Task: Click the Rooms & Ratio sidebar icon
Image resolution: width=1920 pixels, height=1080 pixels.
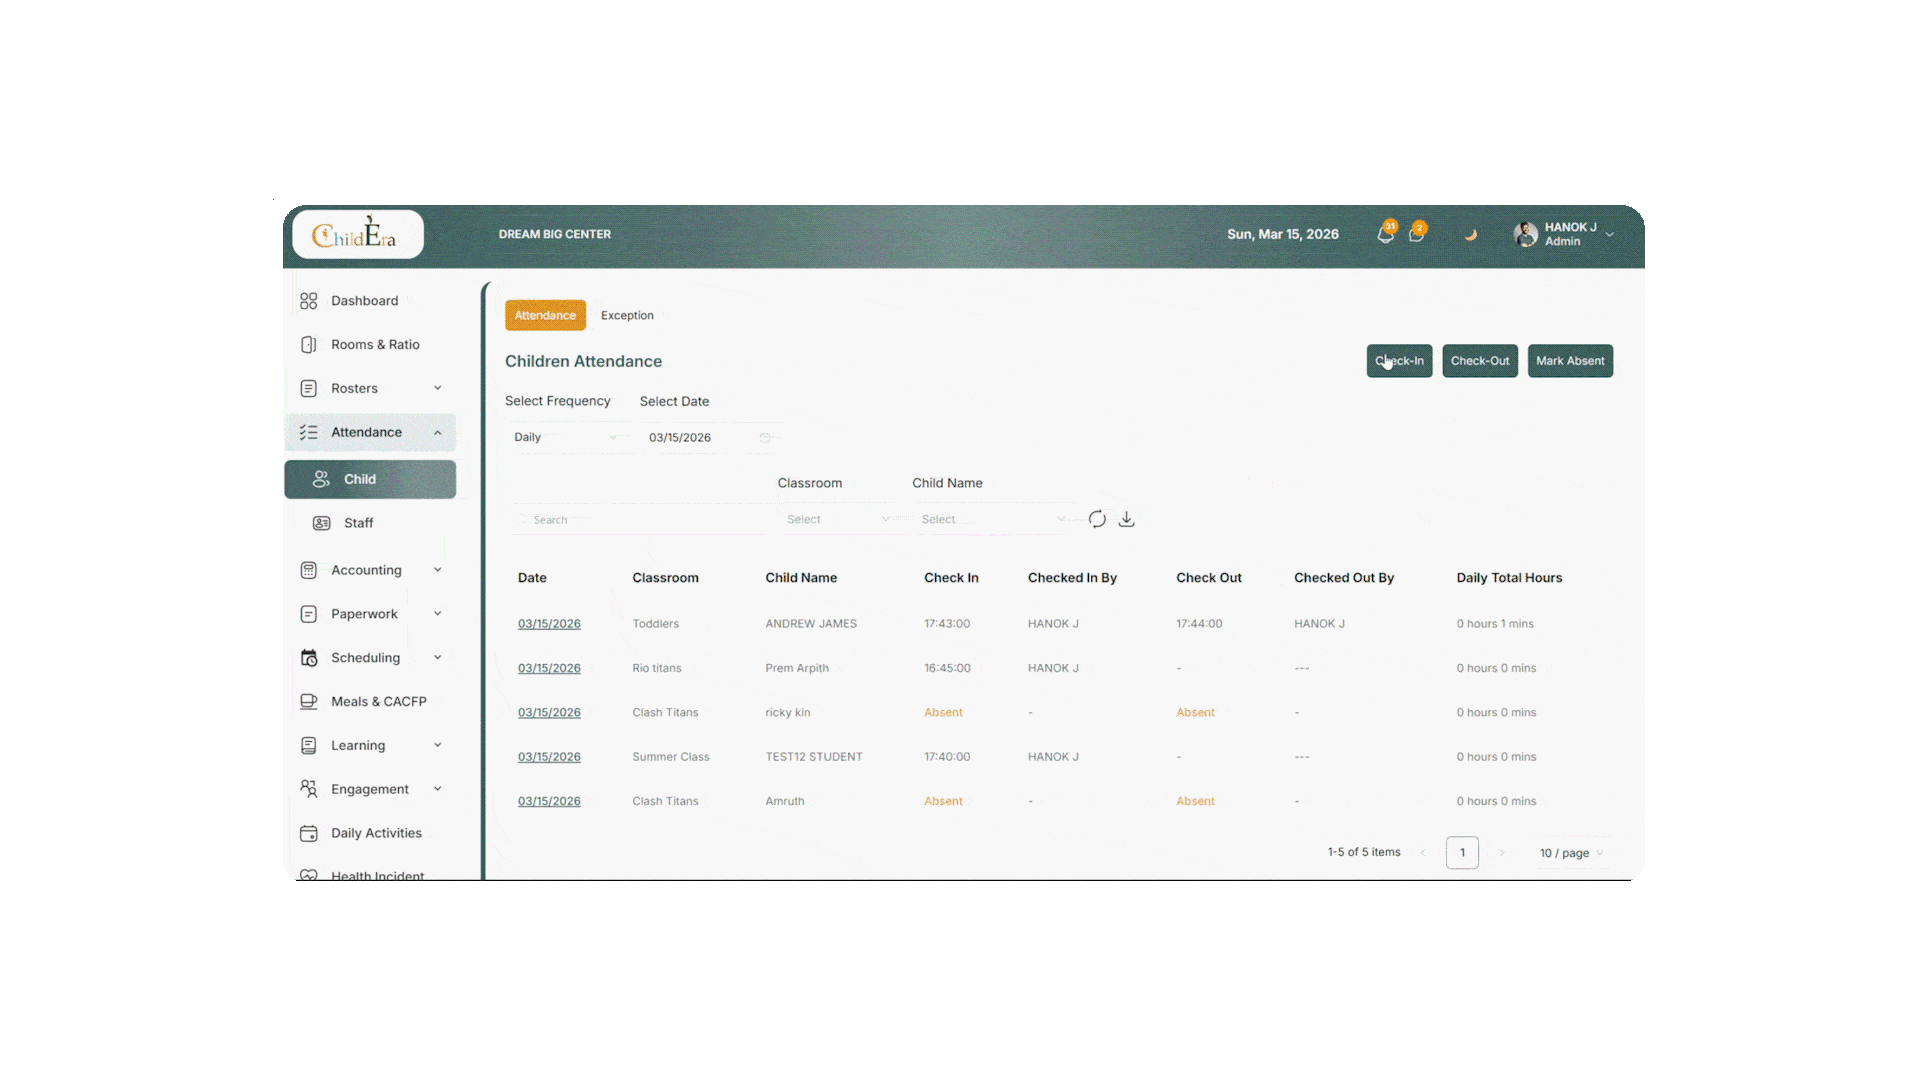Action: click(309, 345)
